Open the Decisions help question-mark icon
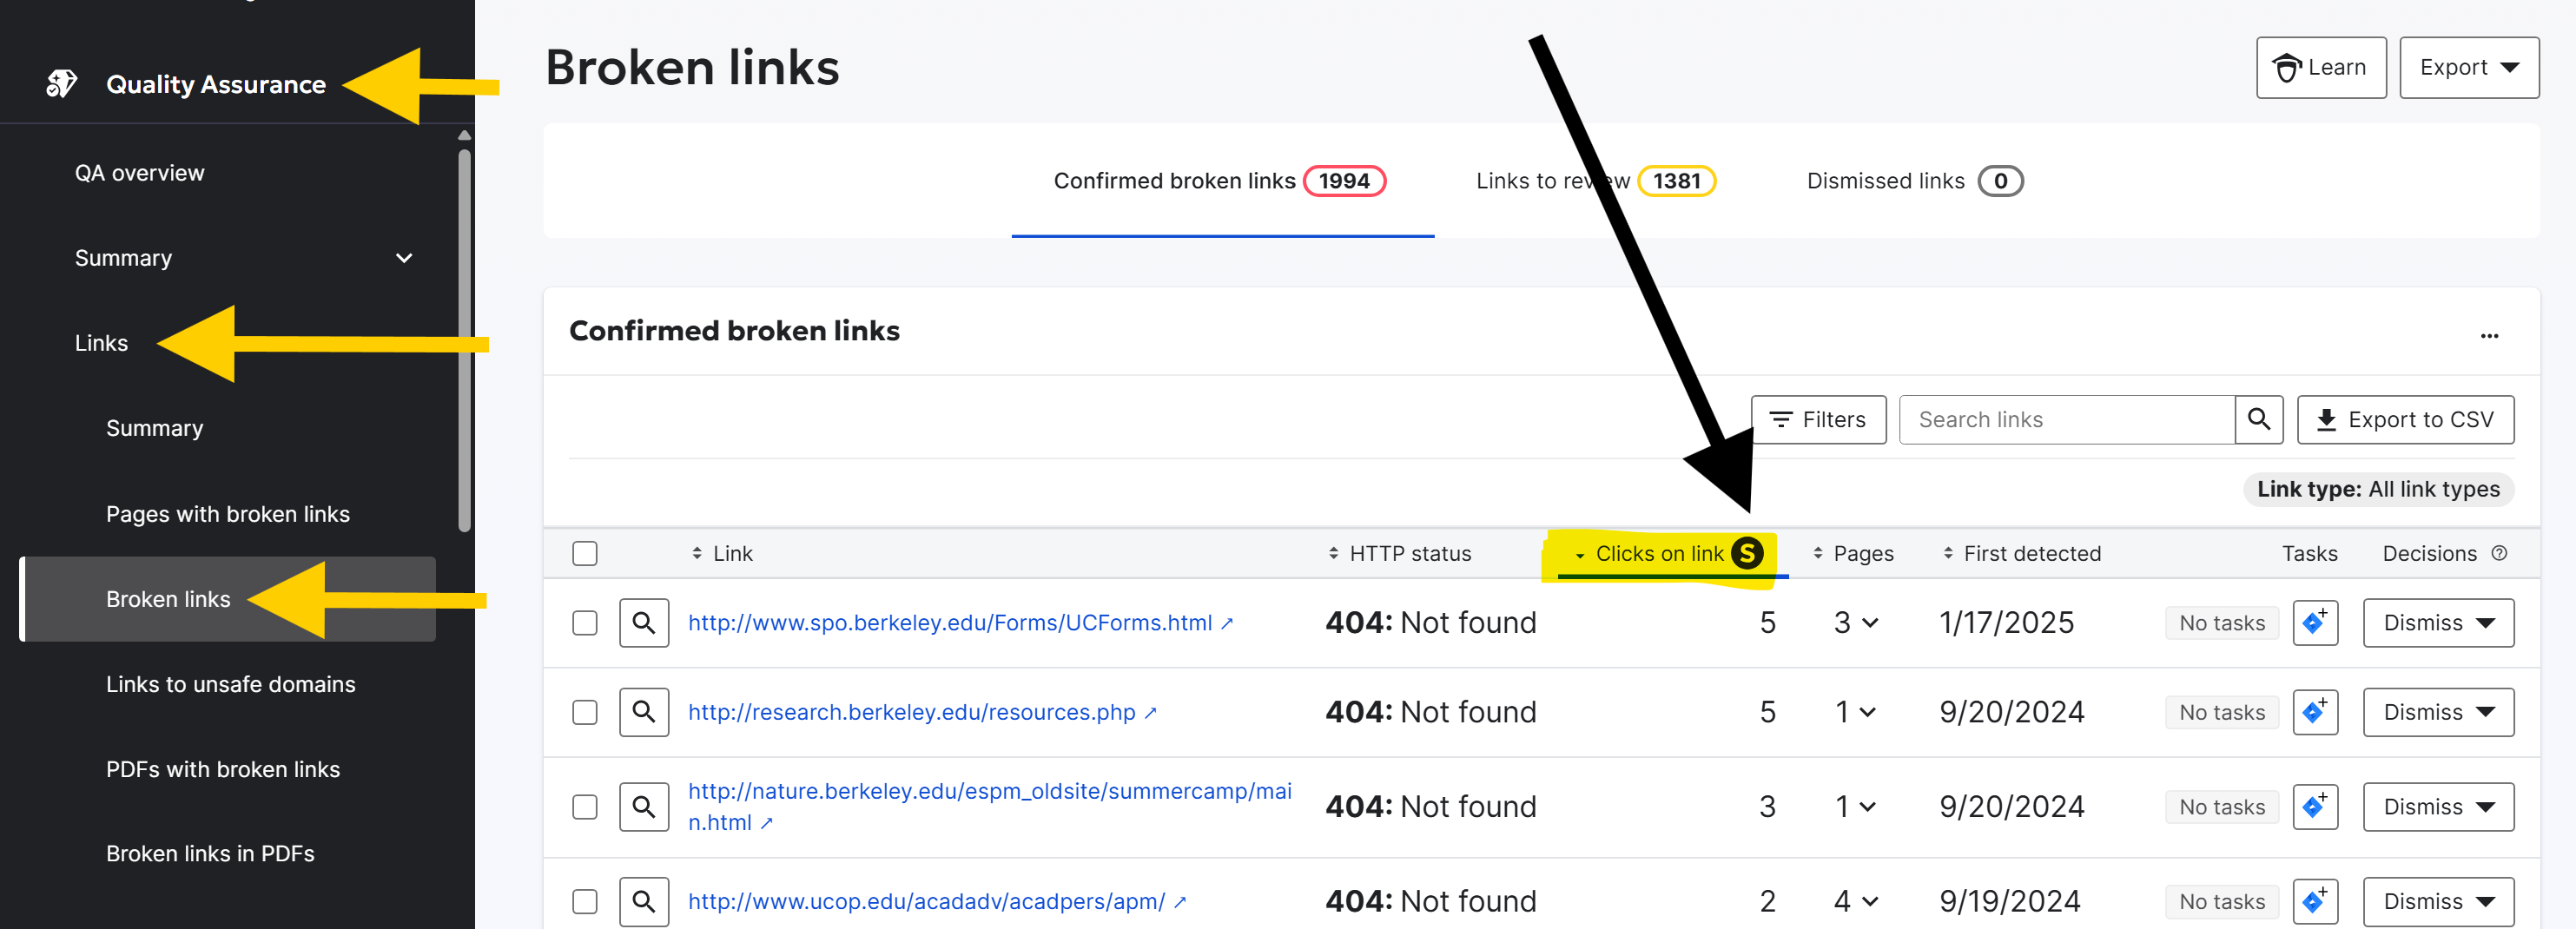This screenshot has width=2576, height=929. click(2500, 553)
